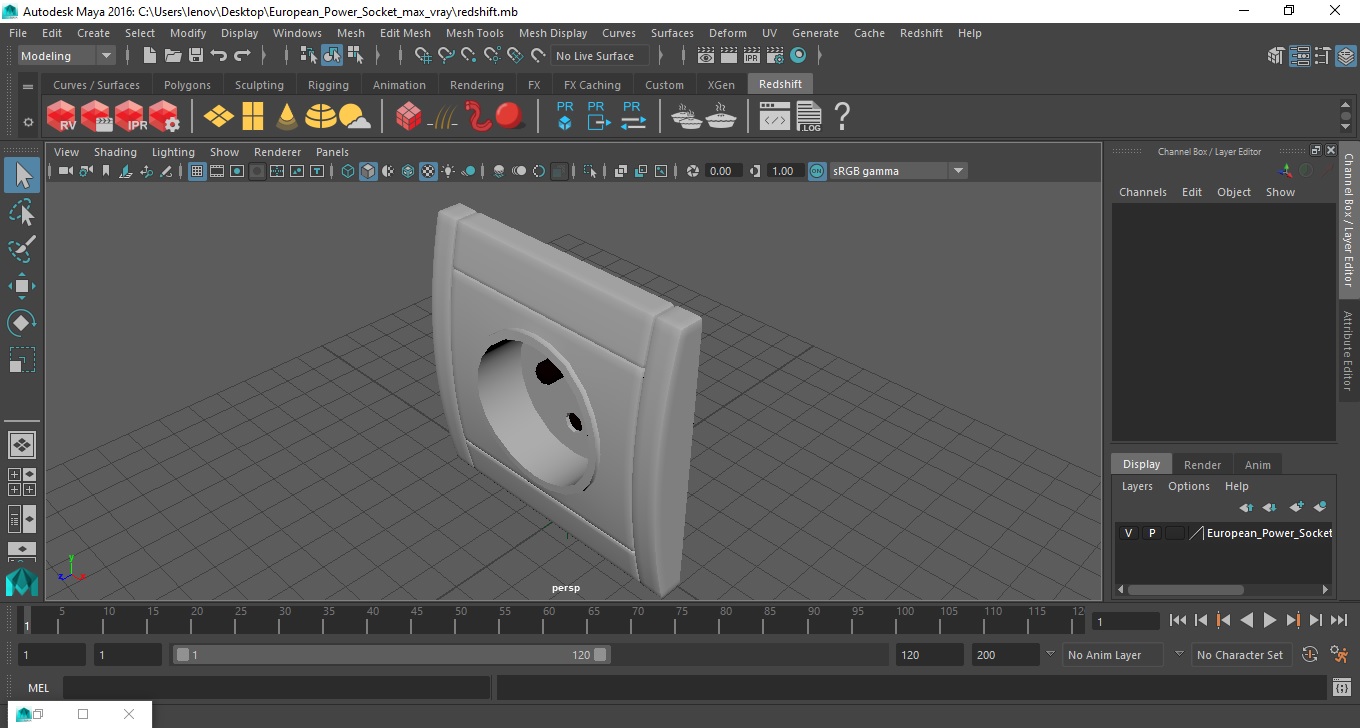Toggle viewport grid display icon
This screenshot has width=1360, height=728.
tap(197, 171)
